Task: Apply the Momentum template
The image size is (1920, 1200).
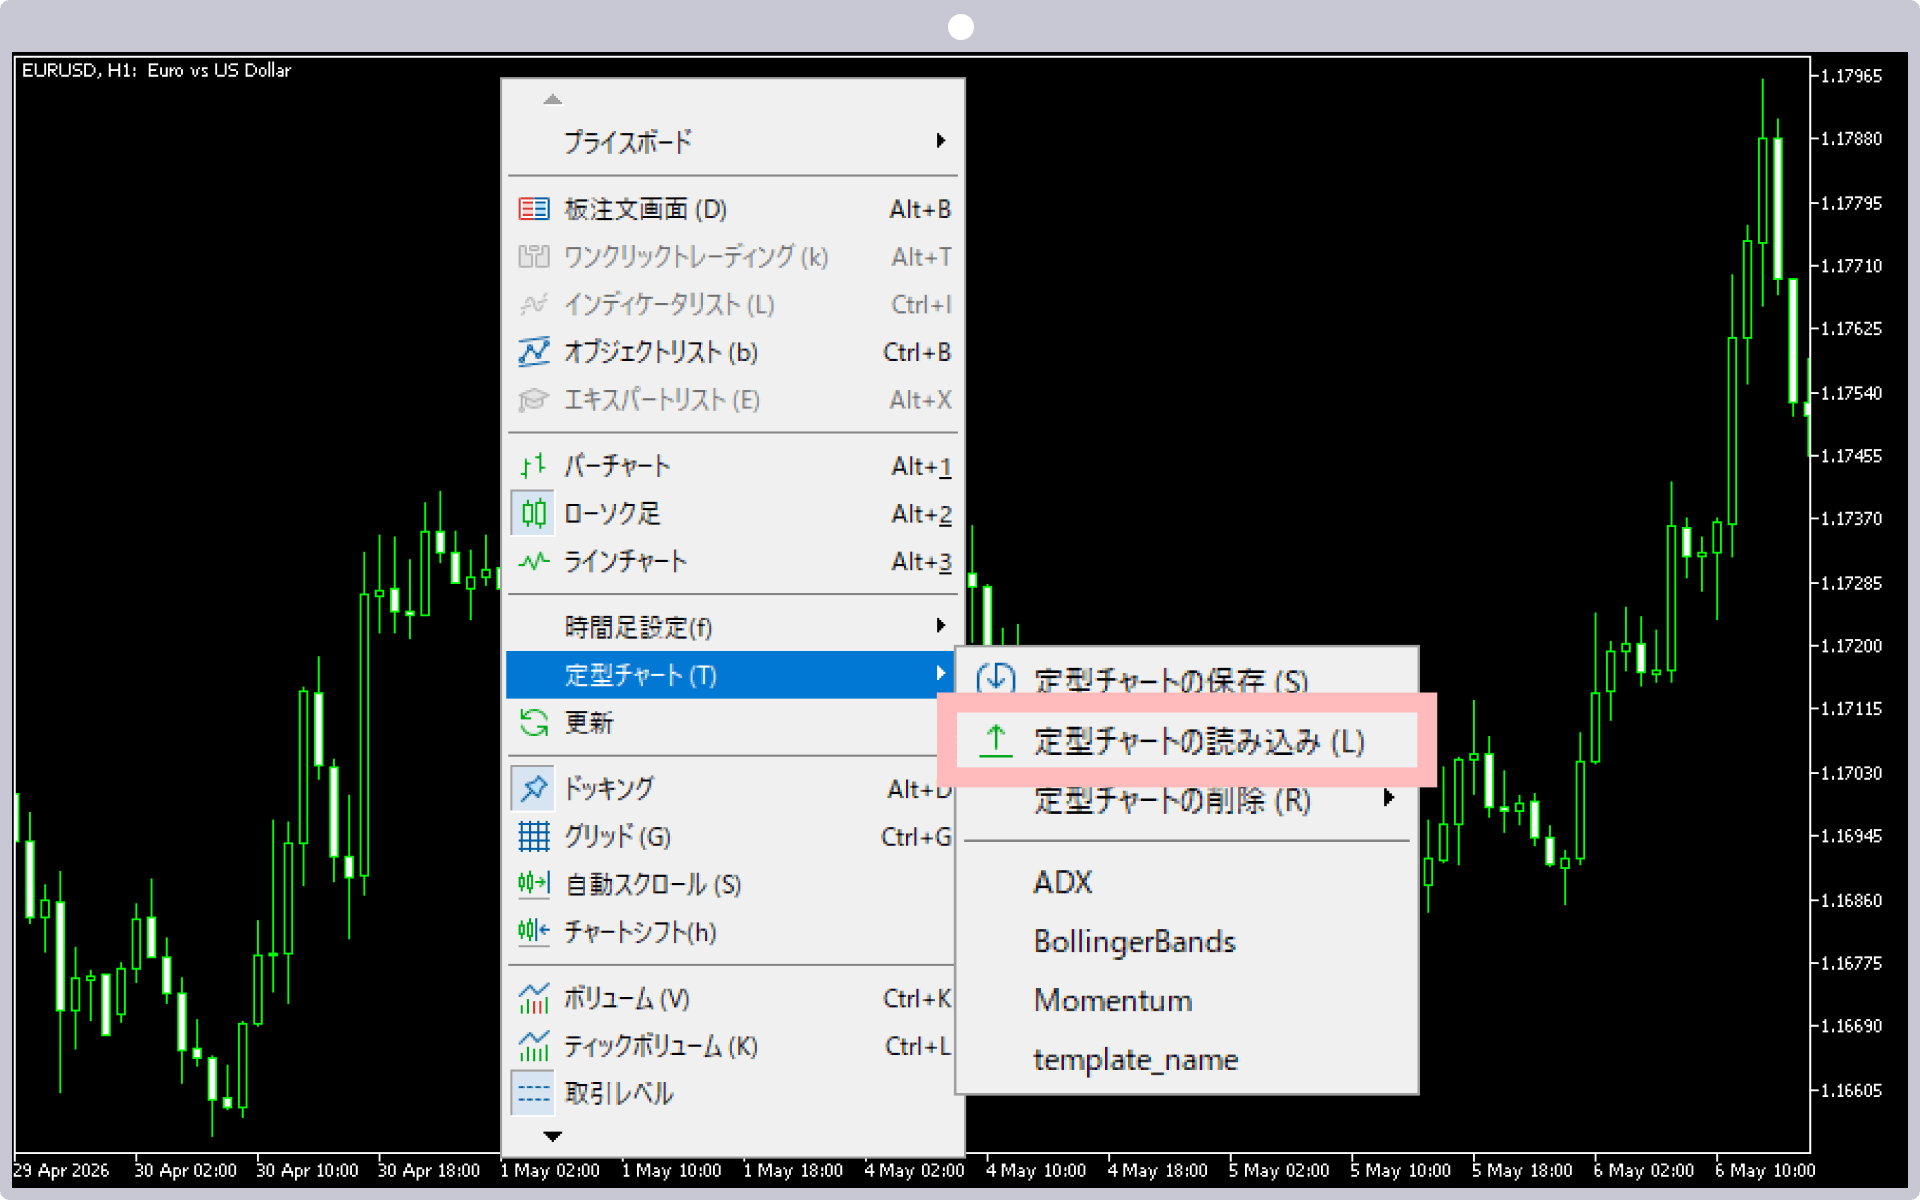Action: pyautogui.click(x=1186, y=1000)
